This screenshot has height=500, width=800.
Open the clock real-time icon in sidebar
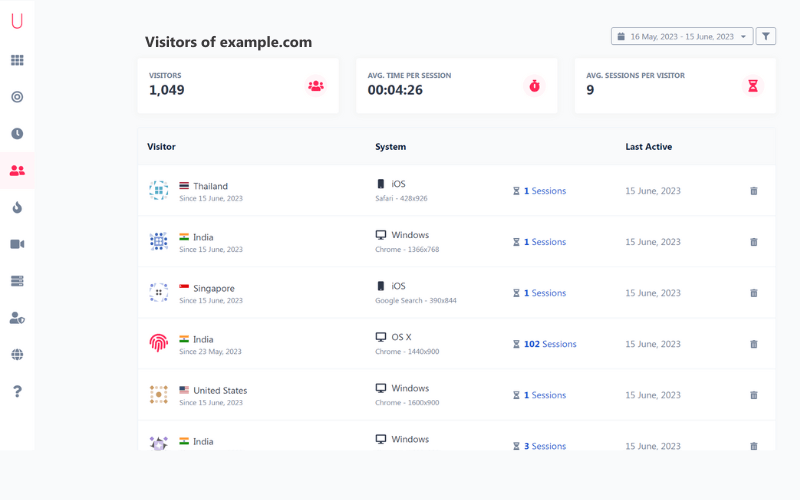(x=17, y=134)
